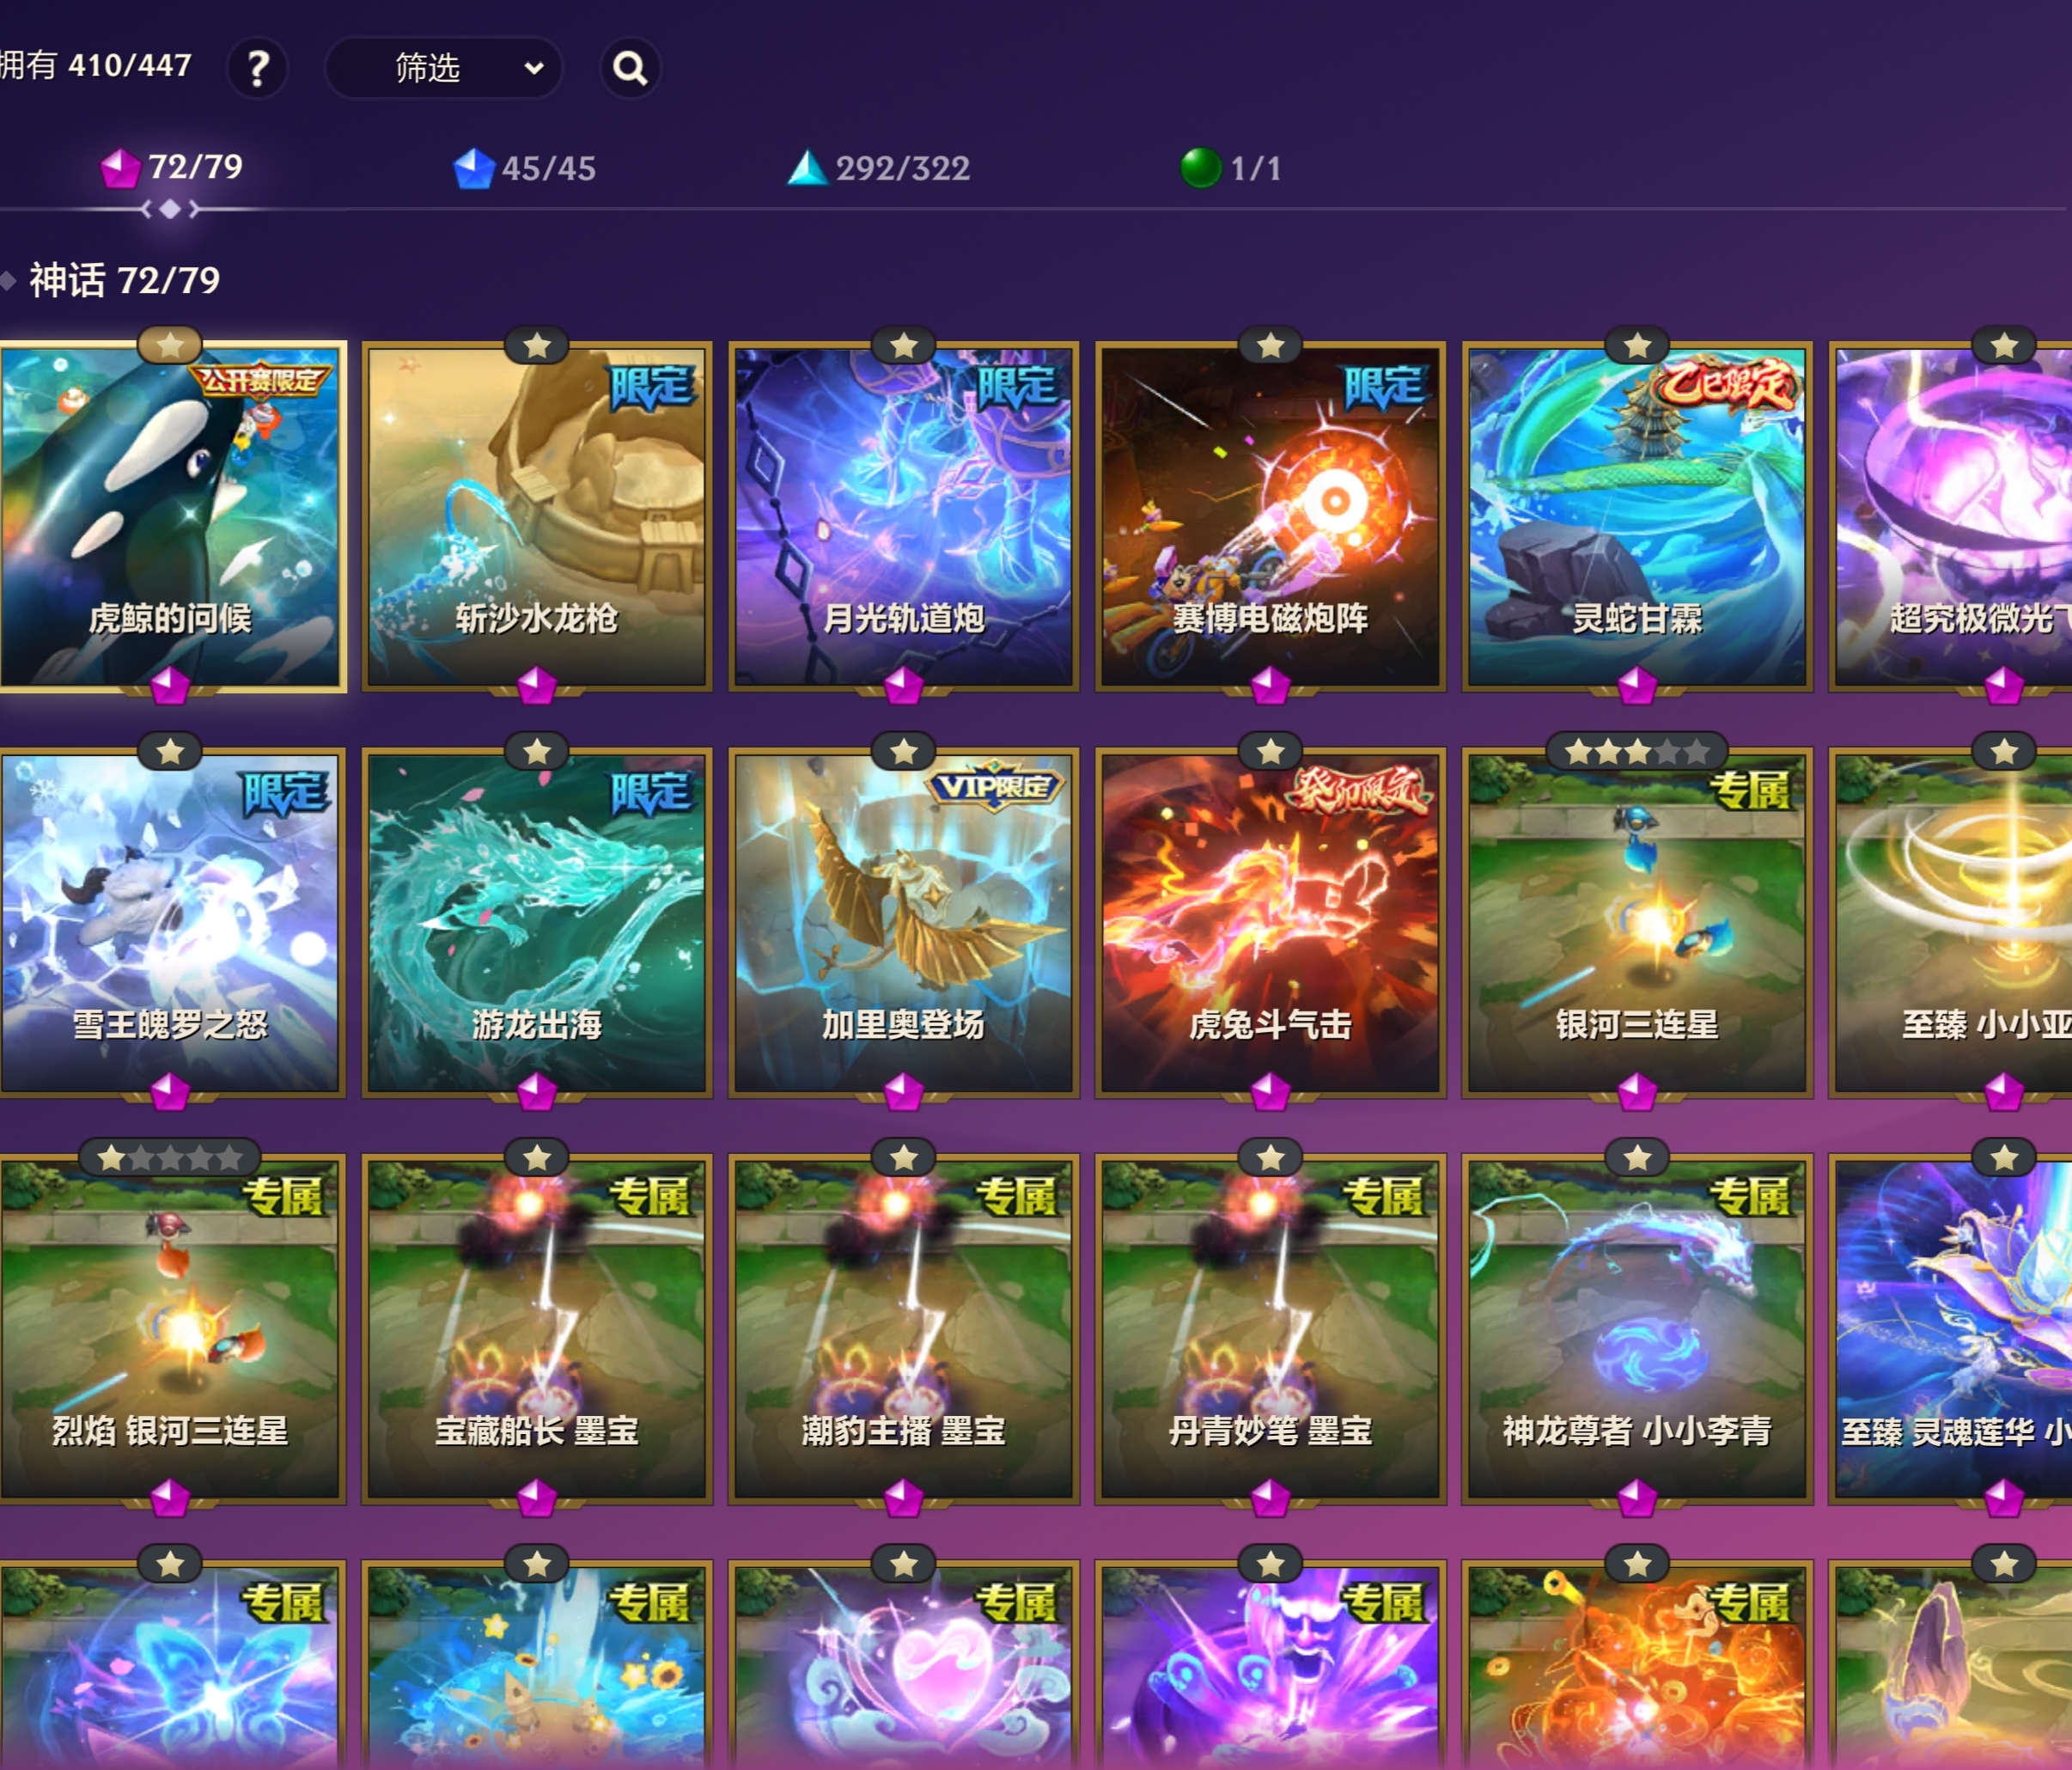Screen dimensions: 2072x1770
Task: Select the 月光轨道炮 card
Action: click(904, 516)
